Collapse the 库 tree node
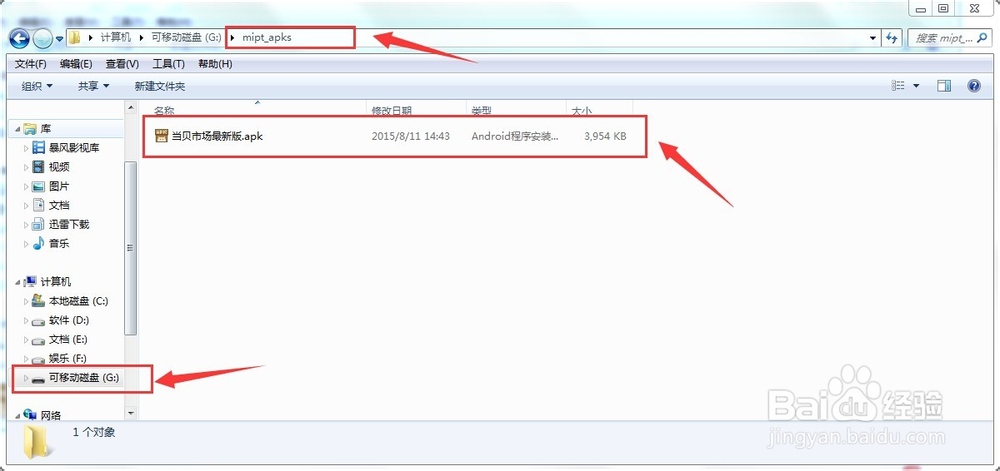 (18, 129)
